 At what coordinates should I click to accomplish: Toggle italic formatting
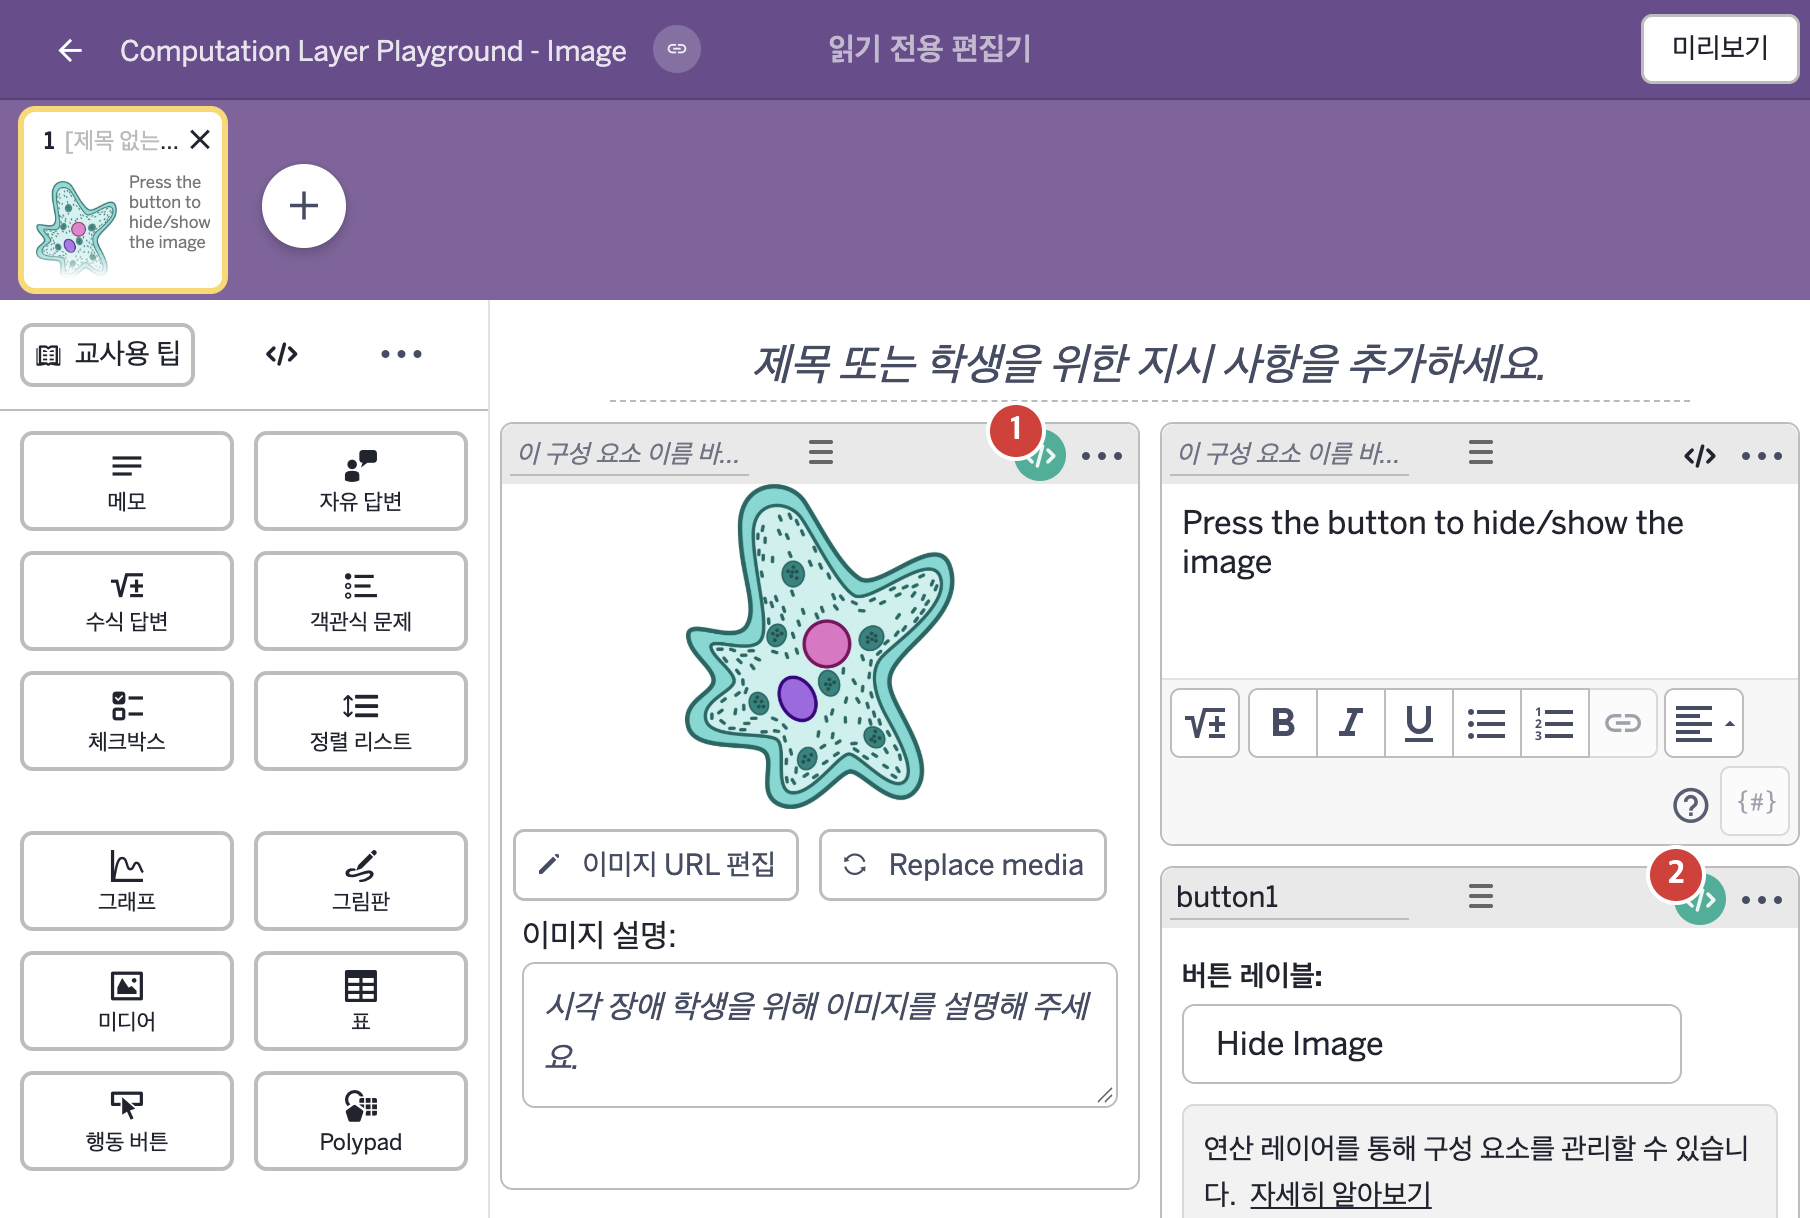coord(1351,723)
